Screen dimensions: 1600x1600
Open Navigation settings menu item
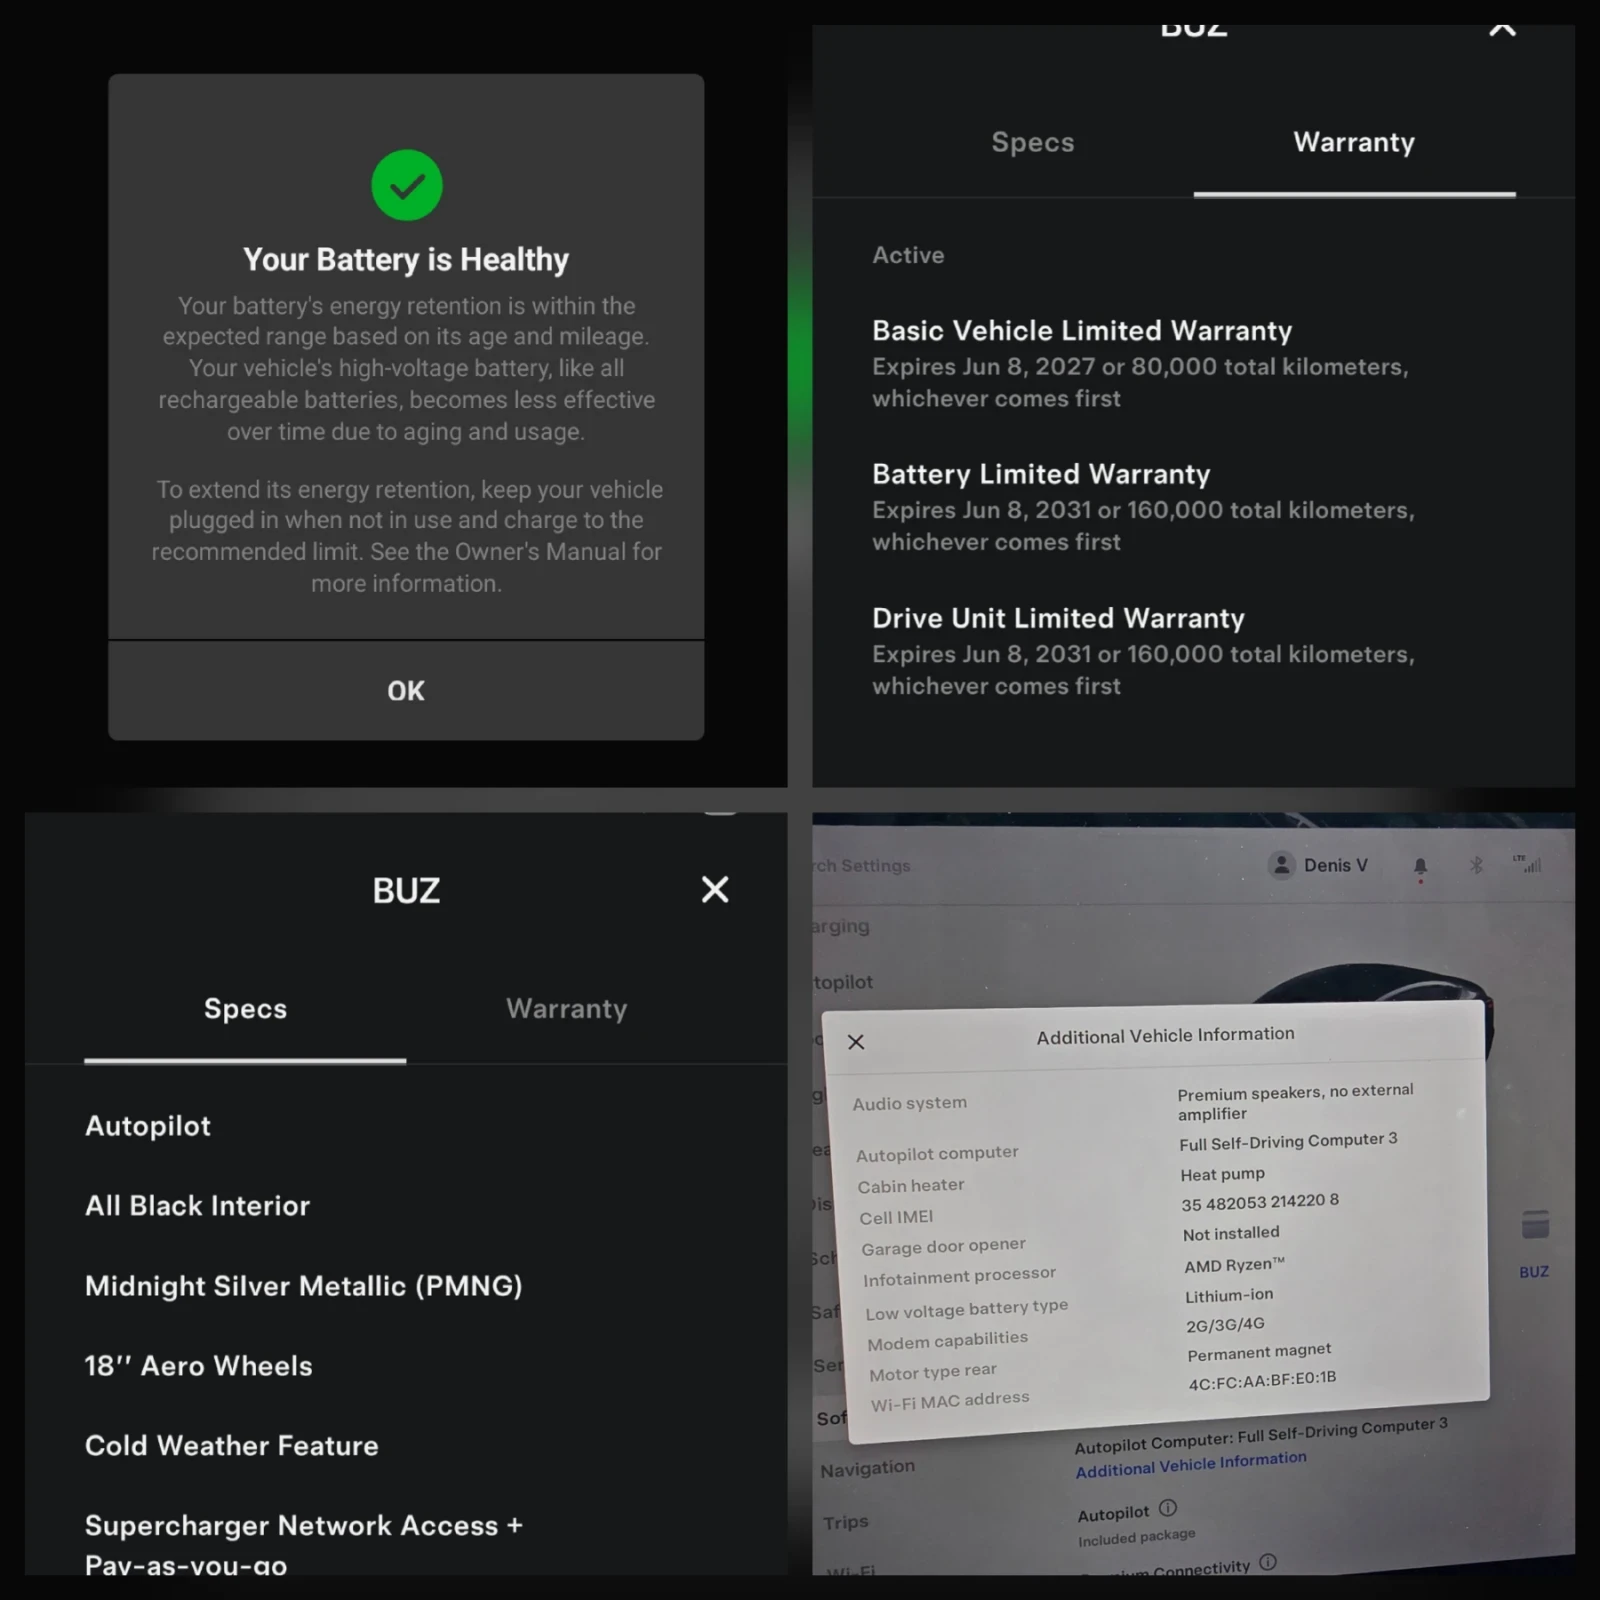click(x=867, y=1468)
